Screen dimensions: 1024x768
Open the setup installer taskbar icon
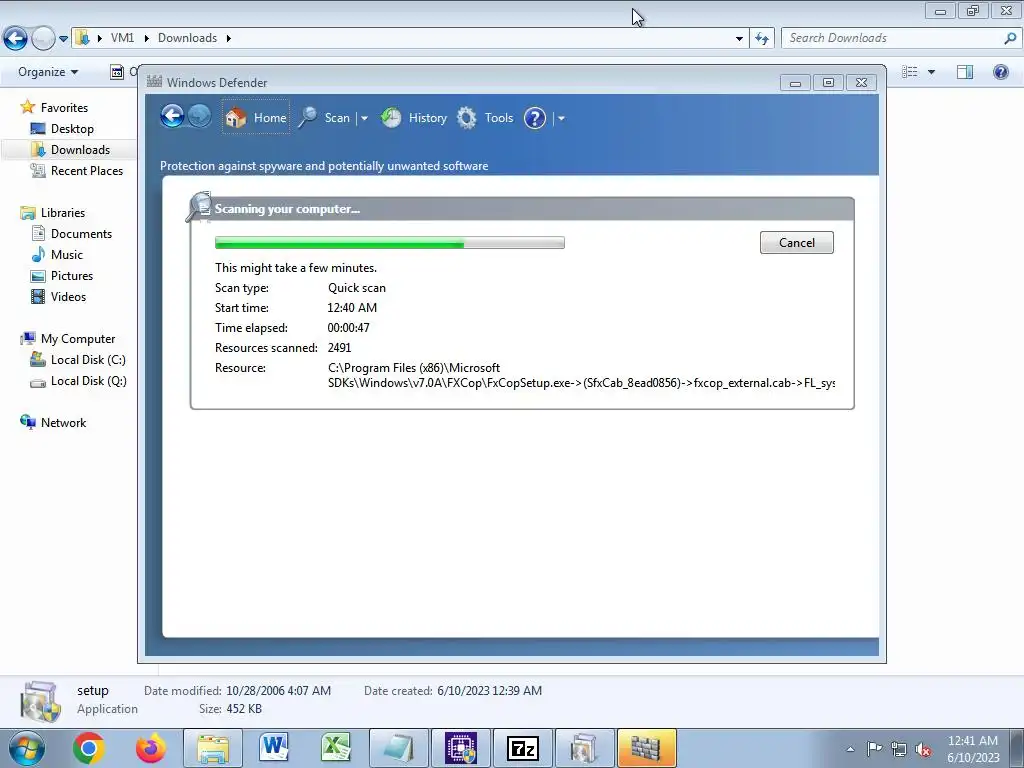[x=584, y=748]
